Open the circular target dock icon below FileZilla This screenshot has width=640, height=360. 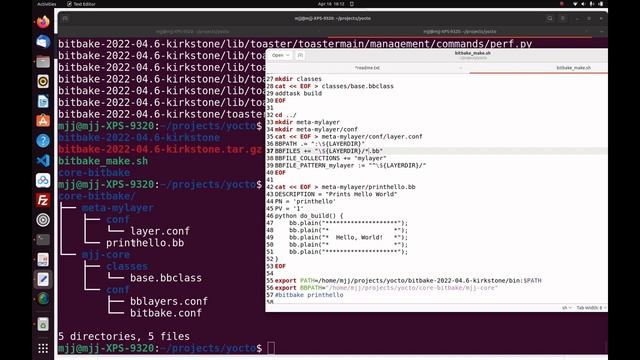(x=43, y=220)
